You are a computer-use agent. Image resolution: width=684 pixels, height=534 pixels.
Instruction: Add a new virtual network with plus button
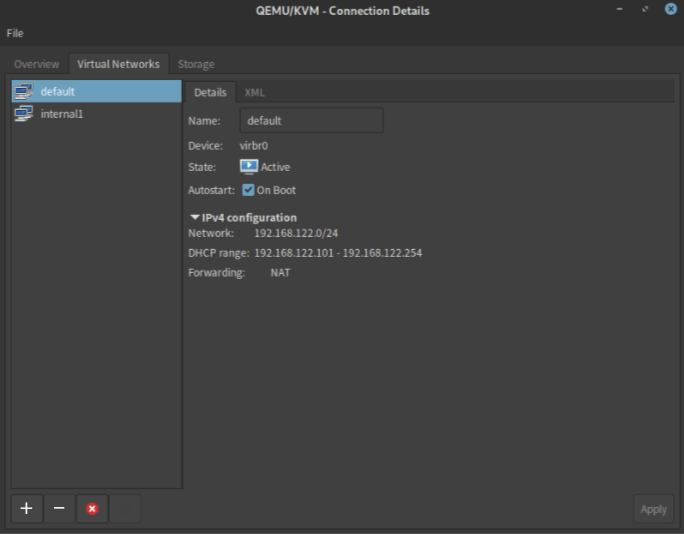pyautogui.click(x=27, y=508)
